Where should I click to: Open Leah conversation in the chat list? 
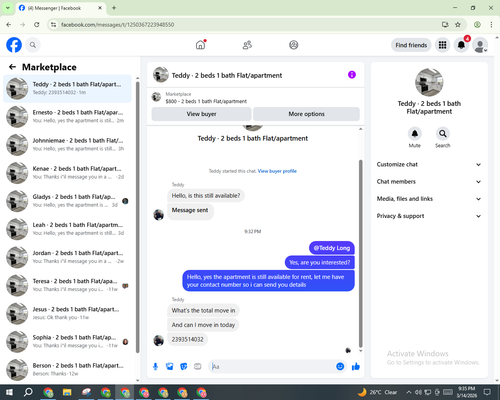point(67,229)
